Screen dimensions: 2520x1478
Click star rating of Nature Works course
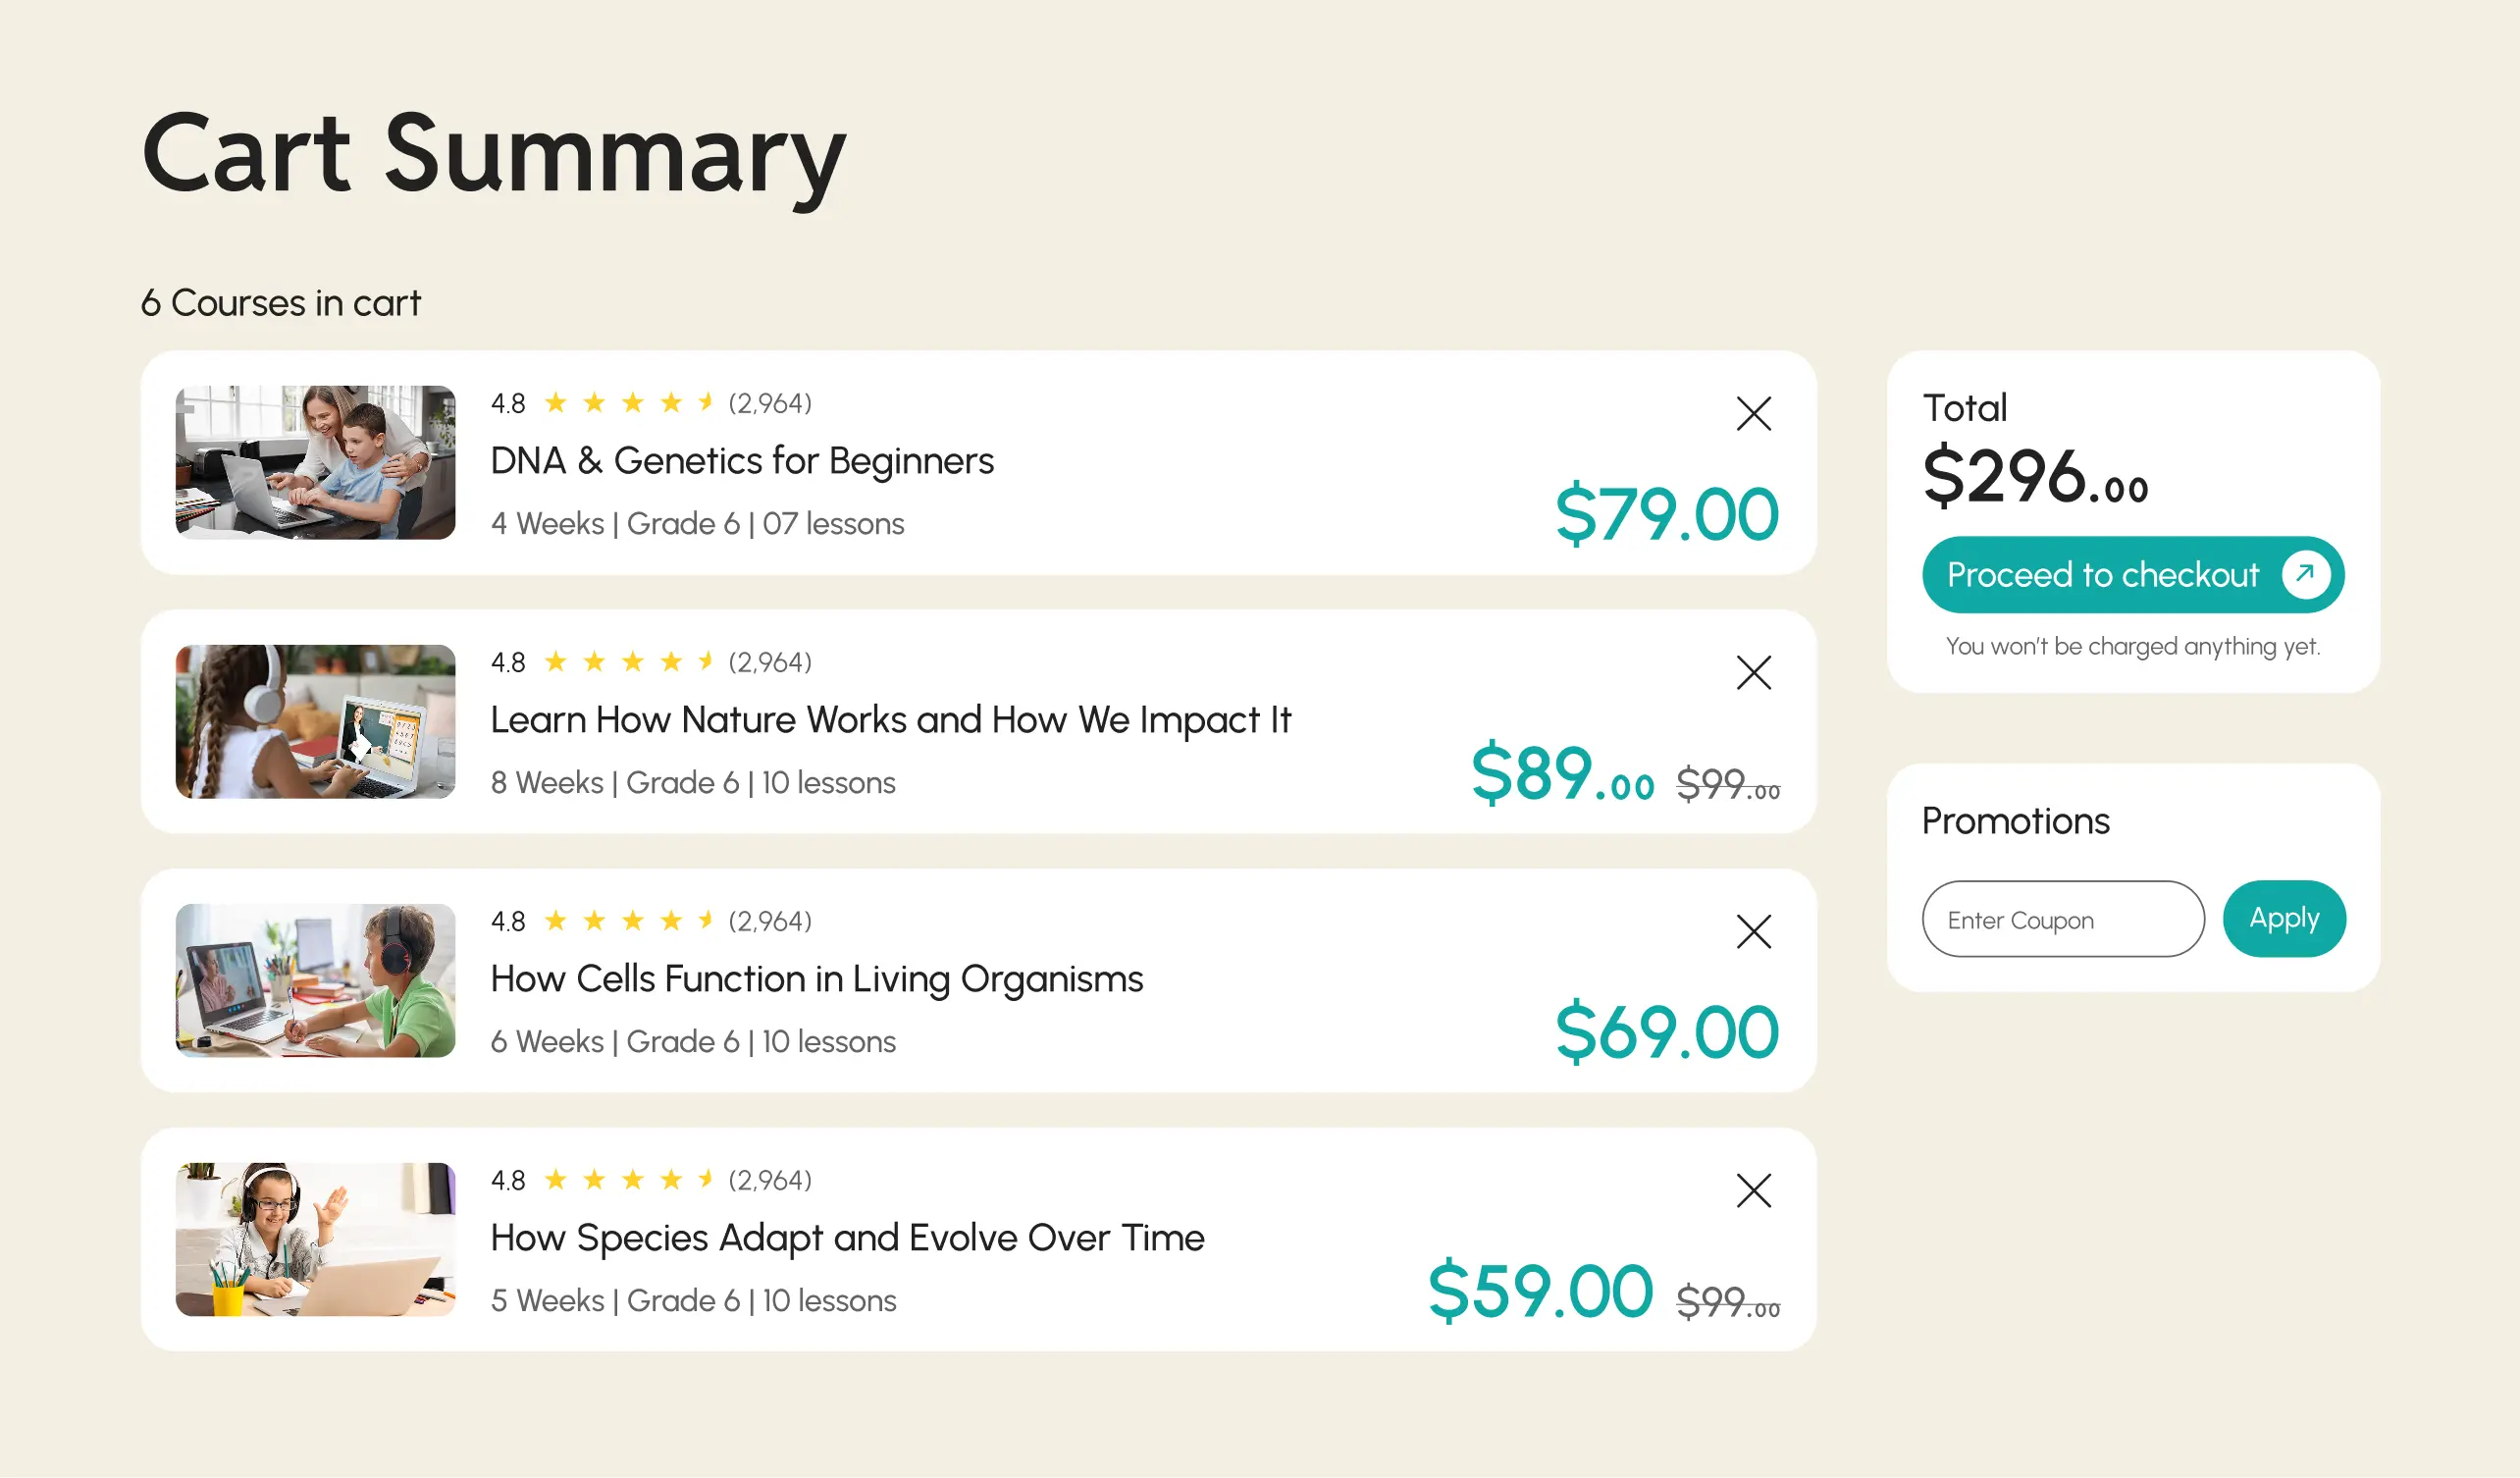[x=628, y=662]
